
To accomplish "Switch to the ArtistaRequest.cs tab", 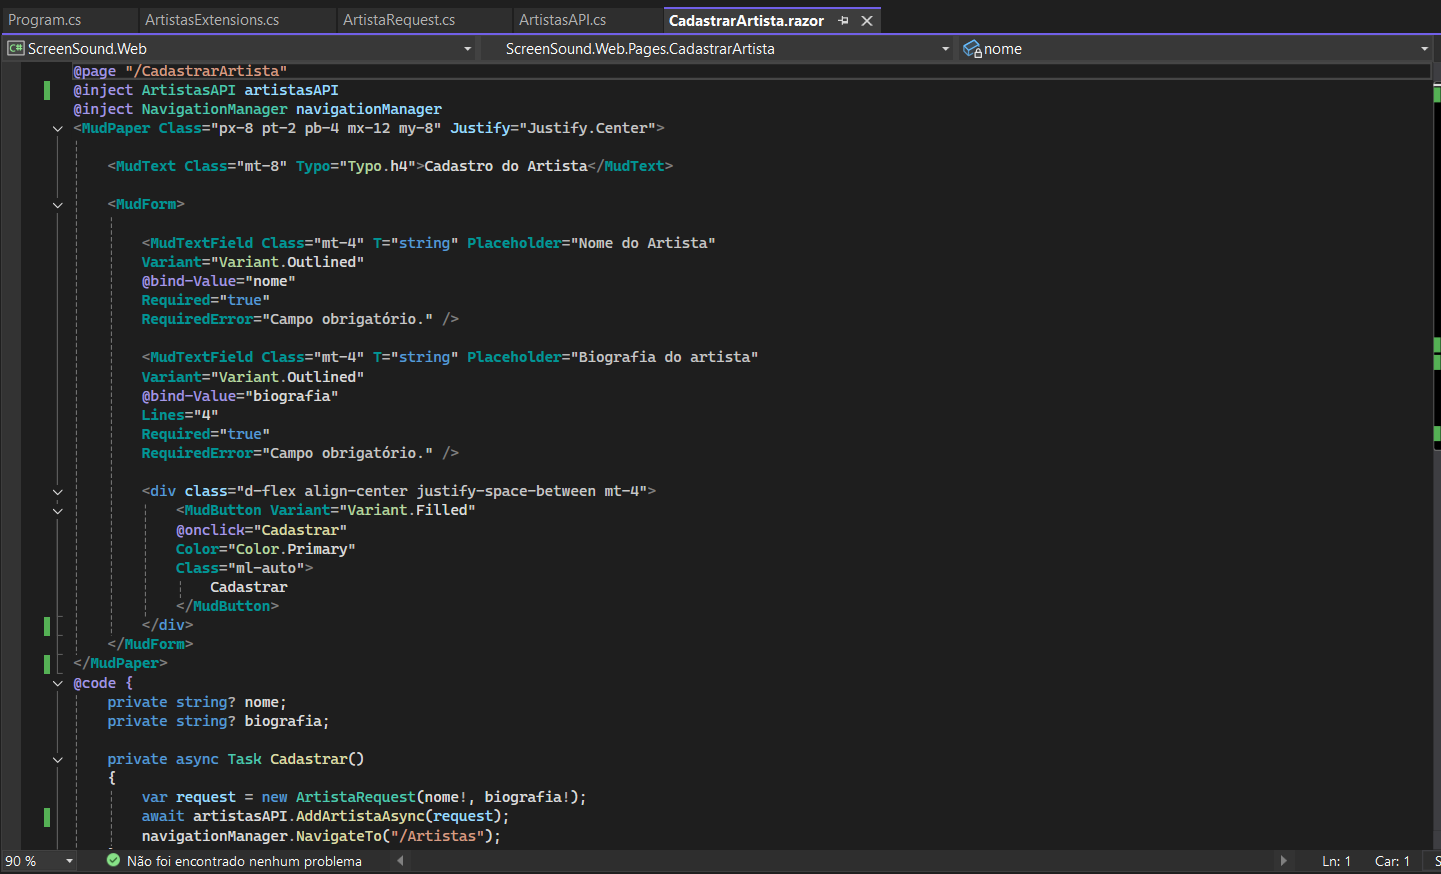I will pos(399,20).
